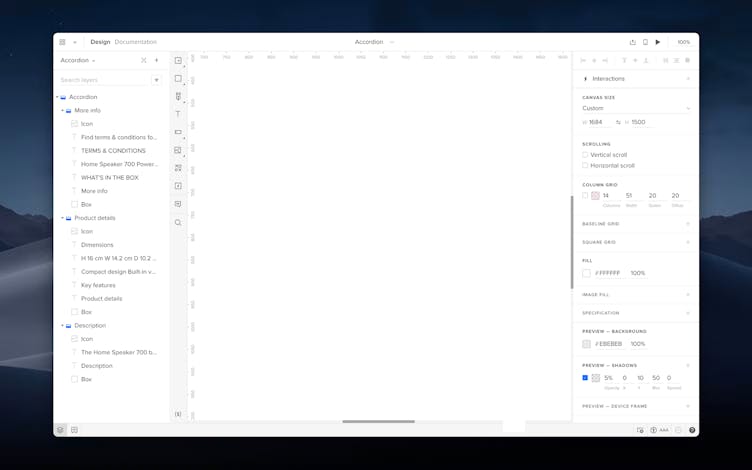Select the Box layer under Product details
The height and width of the screenshot is (470, 752).
pyautogui.click(x=86, y=312)
